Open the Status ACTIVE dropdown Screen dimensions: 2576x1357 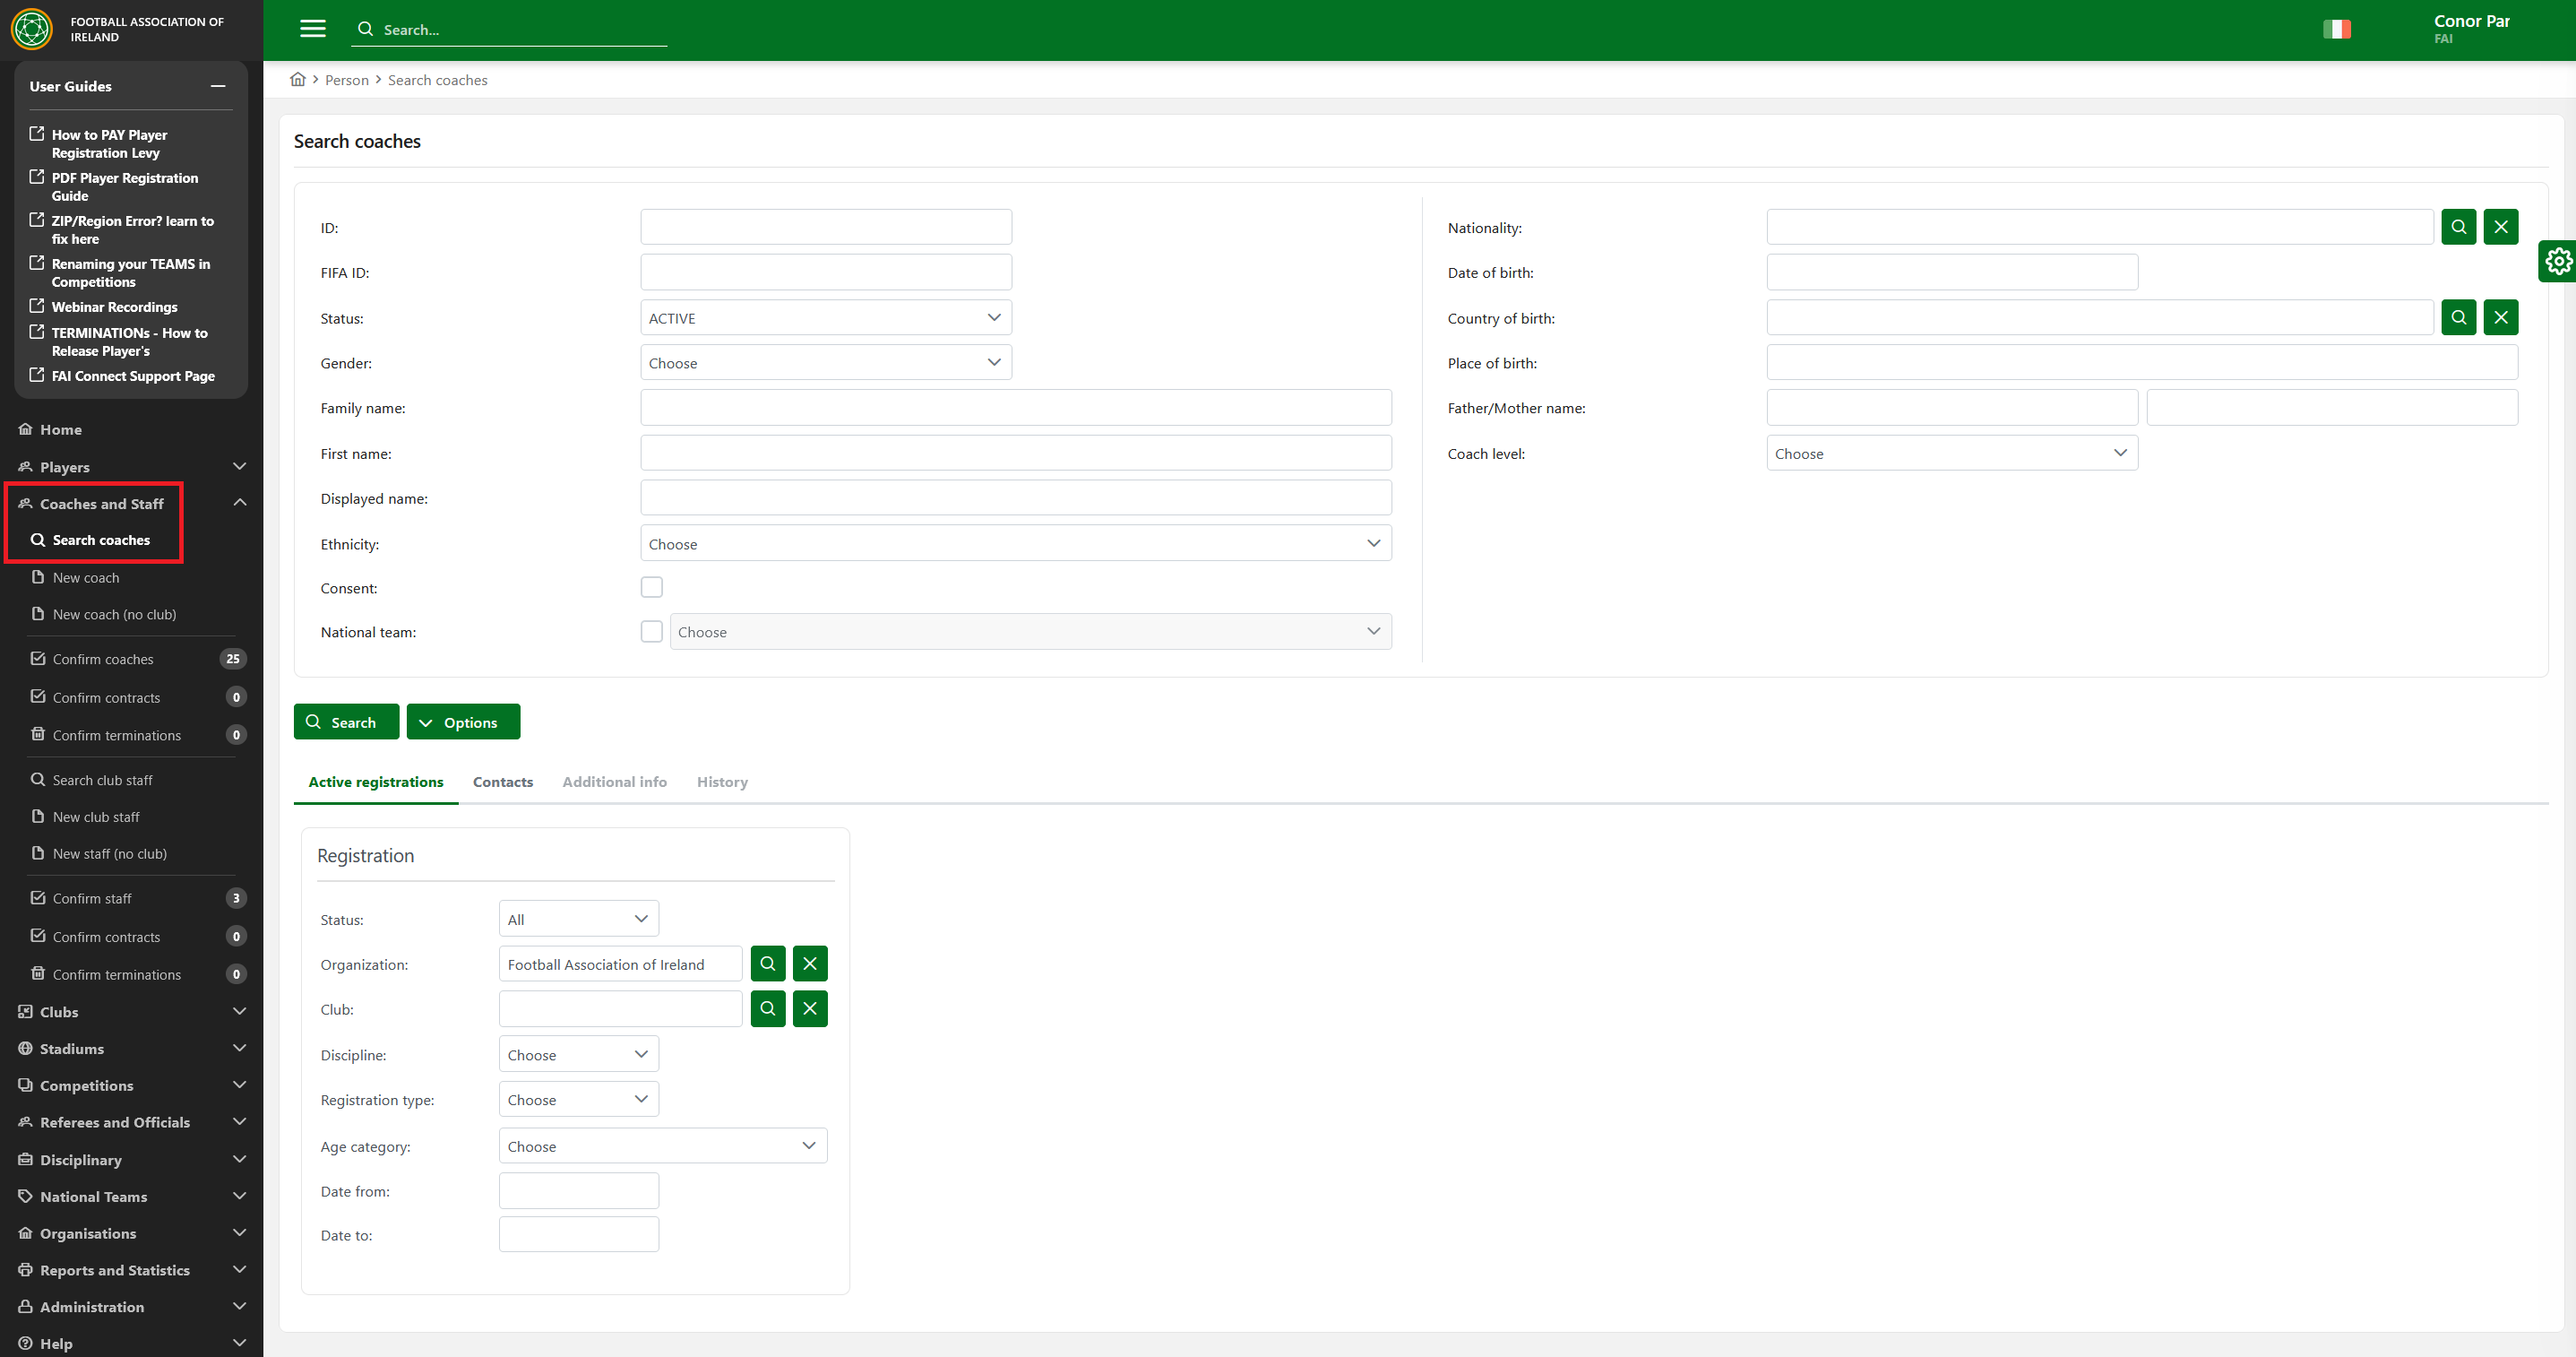coord(825,318)
